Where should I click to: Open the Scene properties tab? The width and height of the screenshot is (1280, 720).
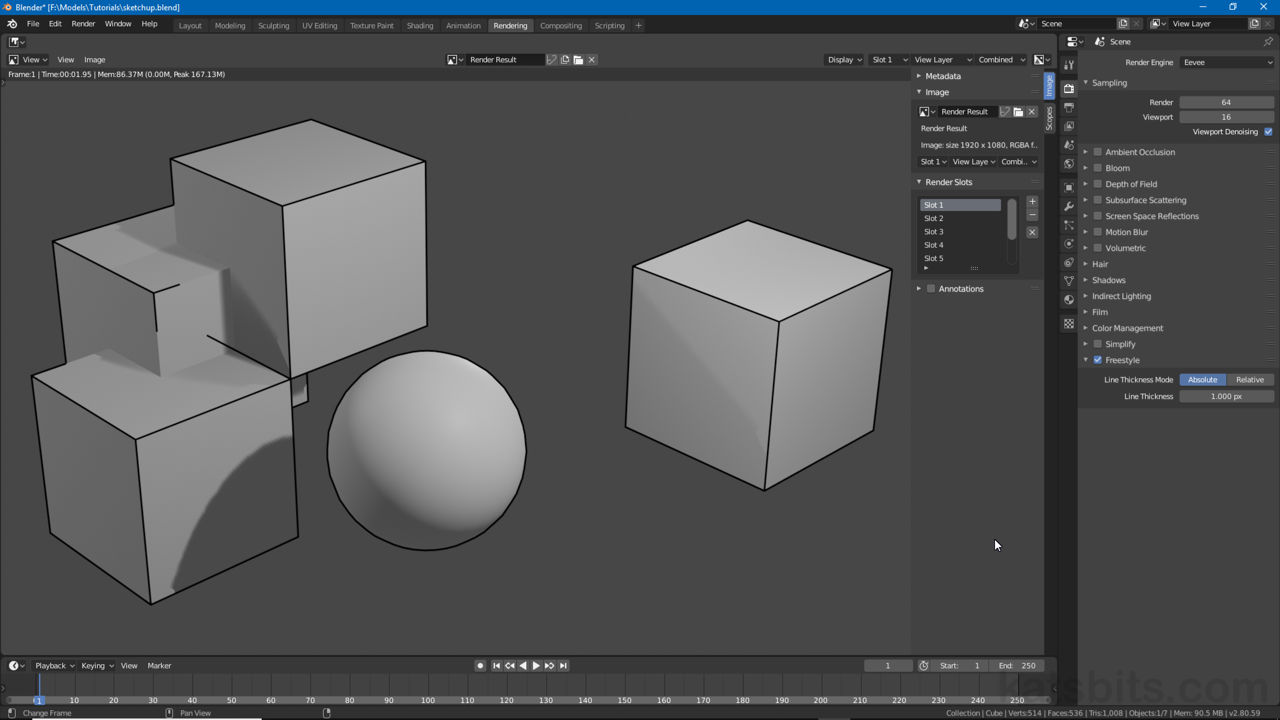pyautogui.click(x=1069, y=145)
